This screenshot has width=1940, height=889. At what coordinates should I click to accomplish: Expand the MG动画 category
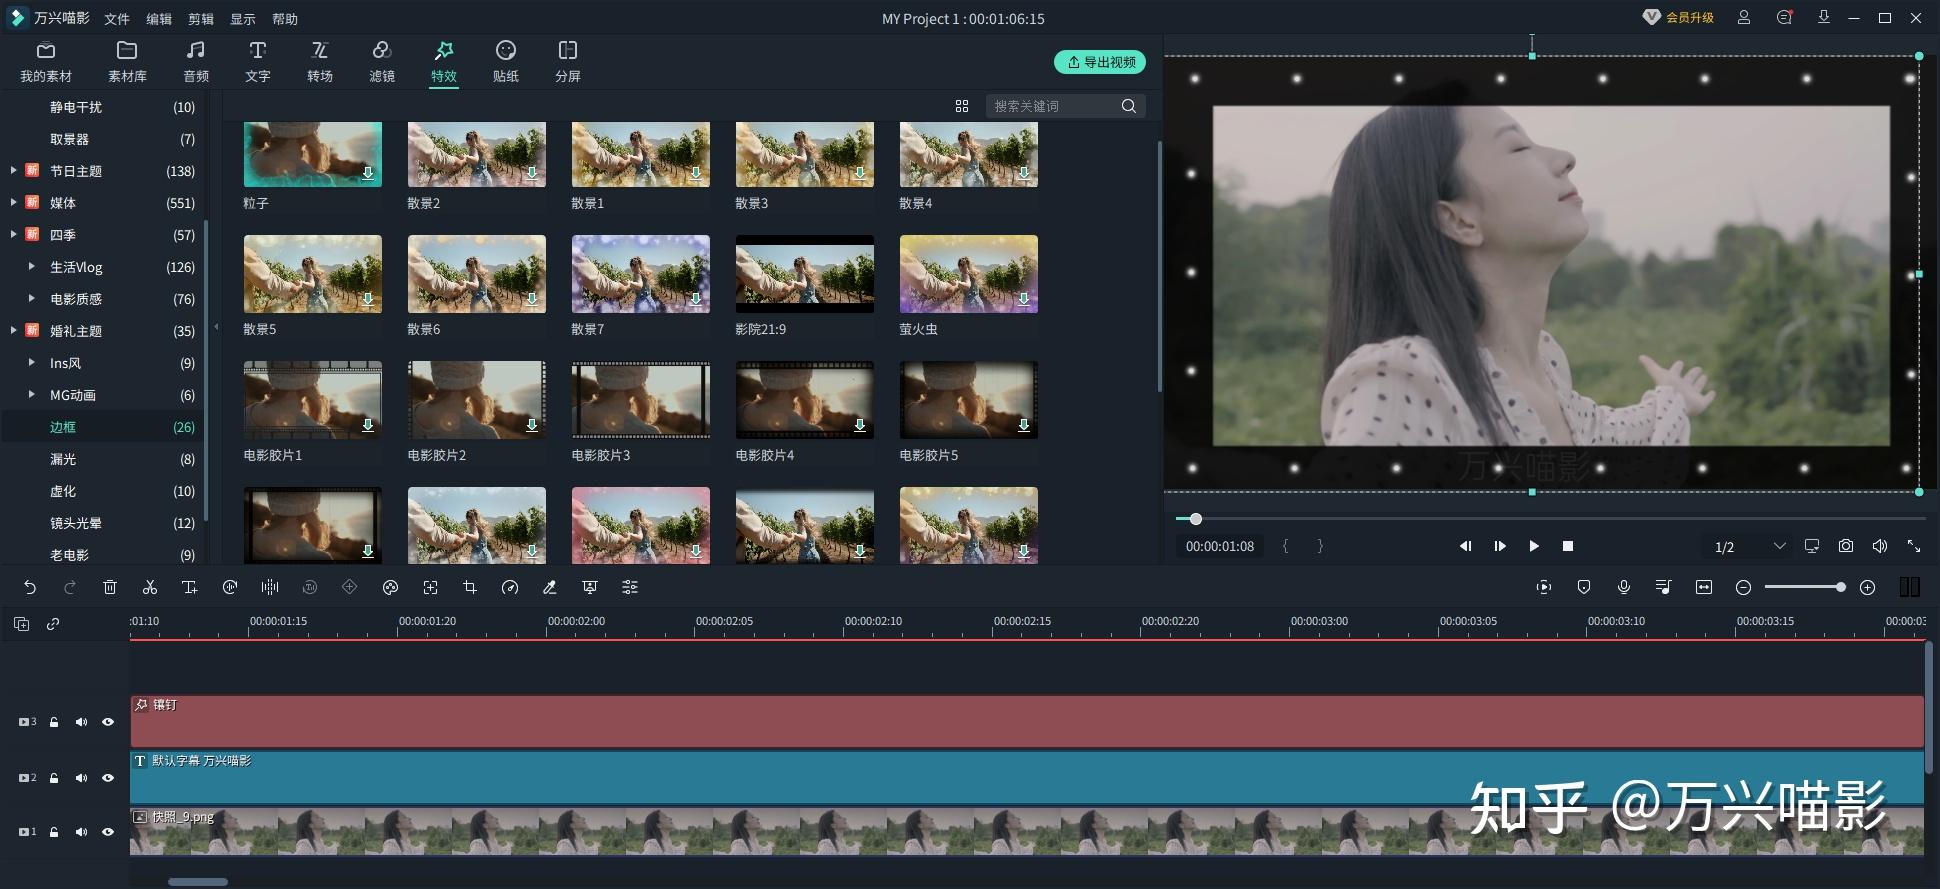coord(32,395)
